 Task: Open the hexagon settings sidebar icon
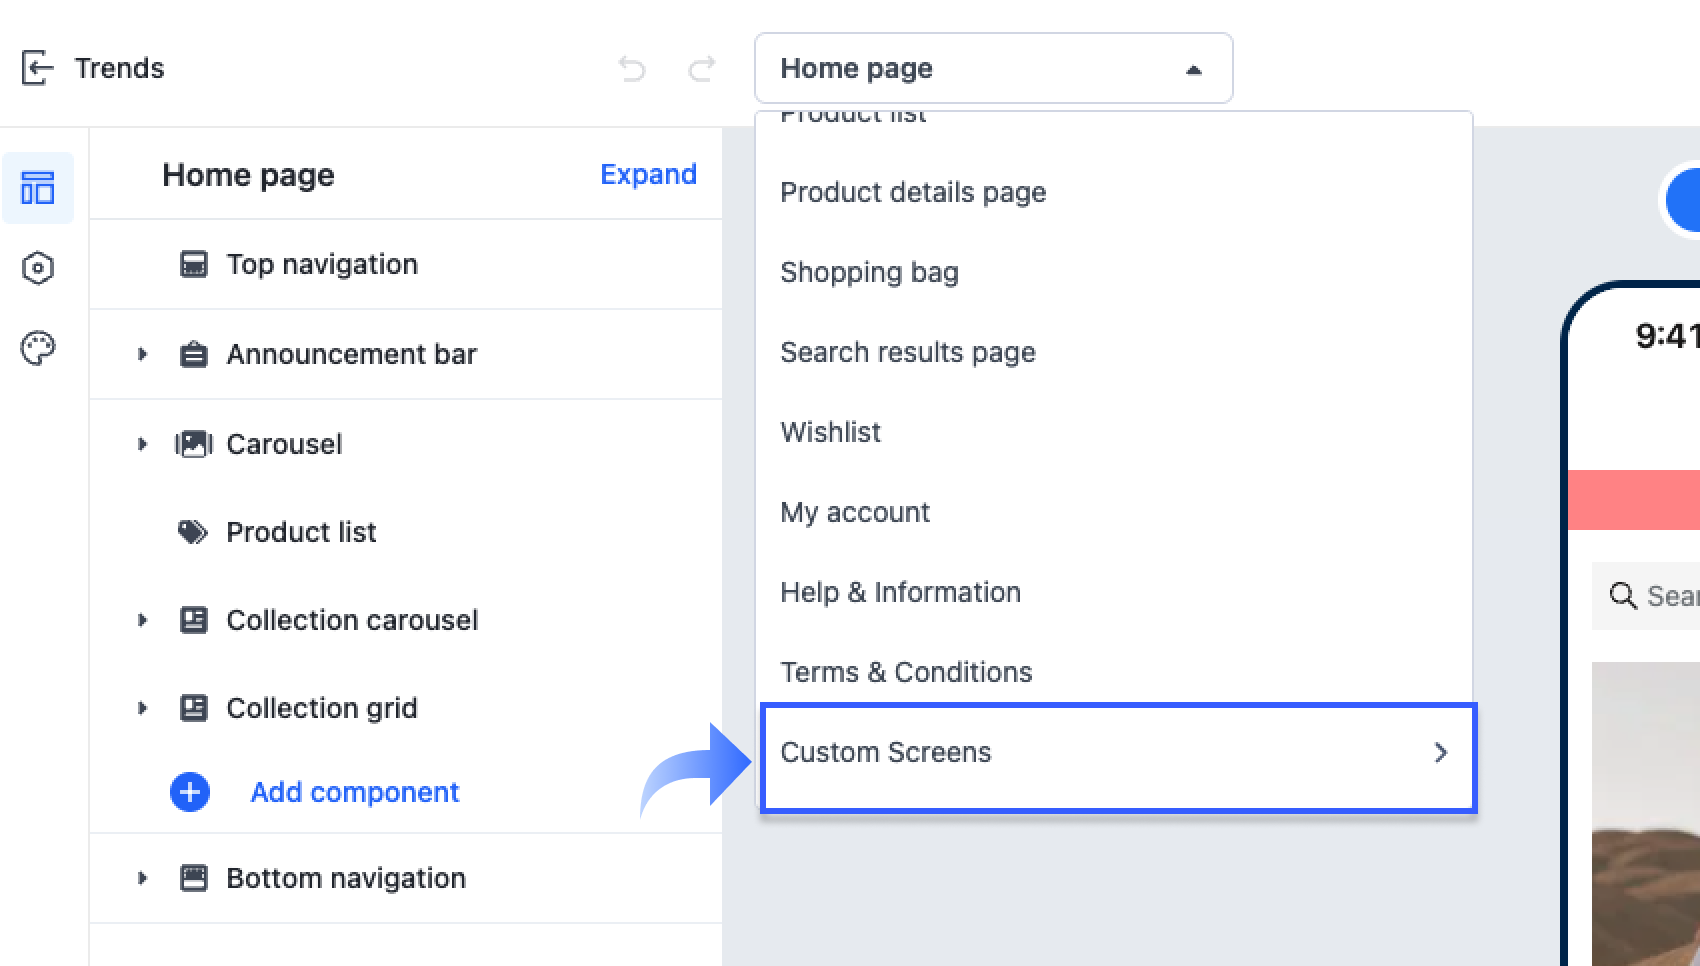[x=38, y=268]
